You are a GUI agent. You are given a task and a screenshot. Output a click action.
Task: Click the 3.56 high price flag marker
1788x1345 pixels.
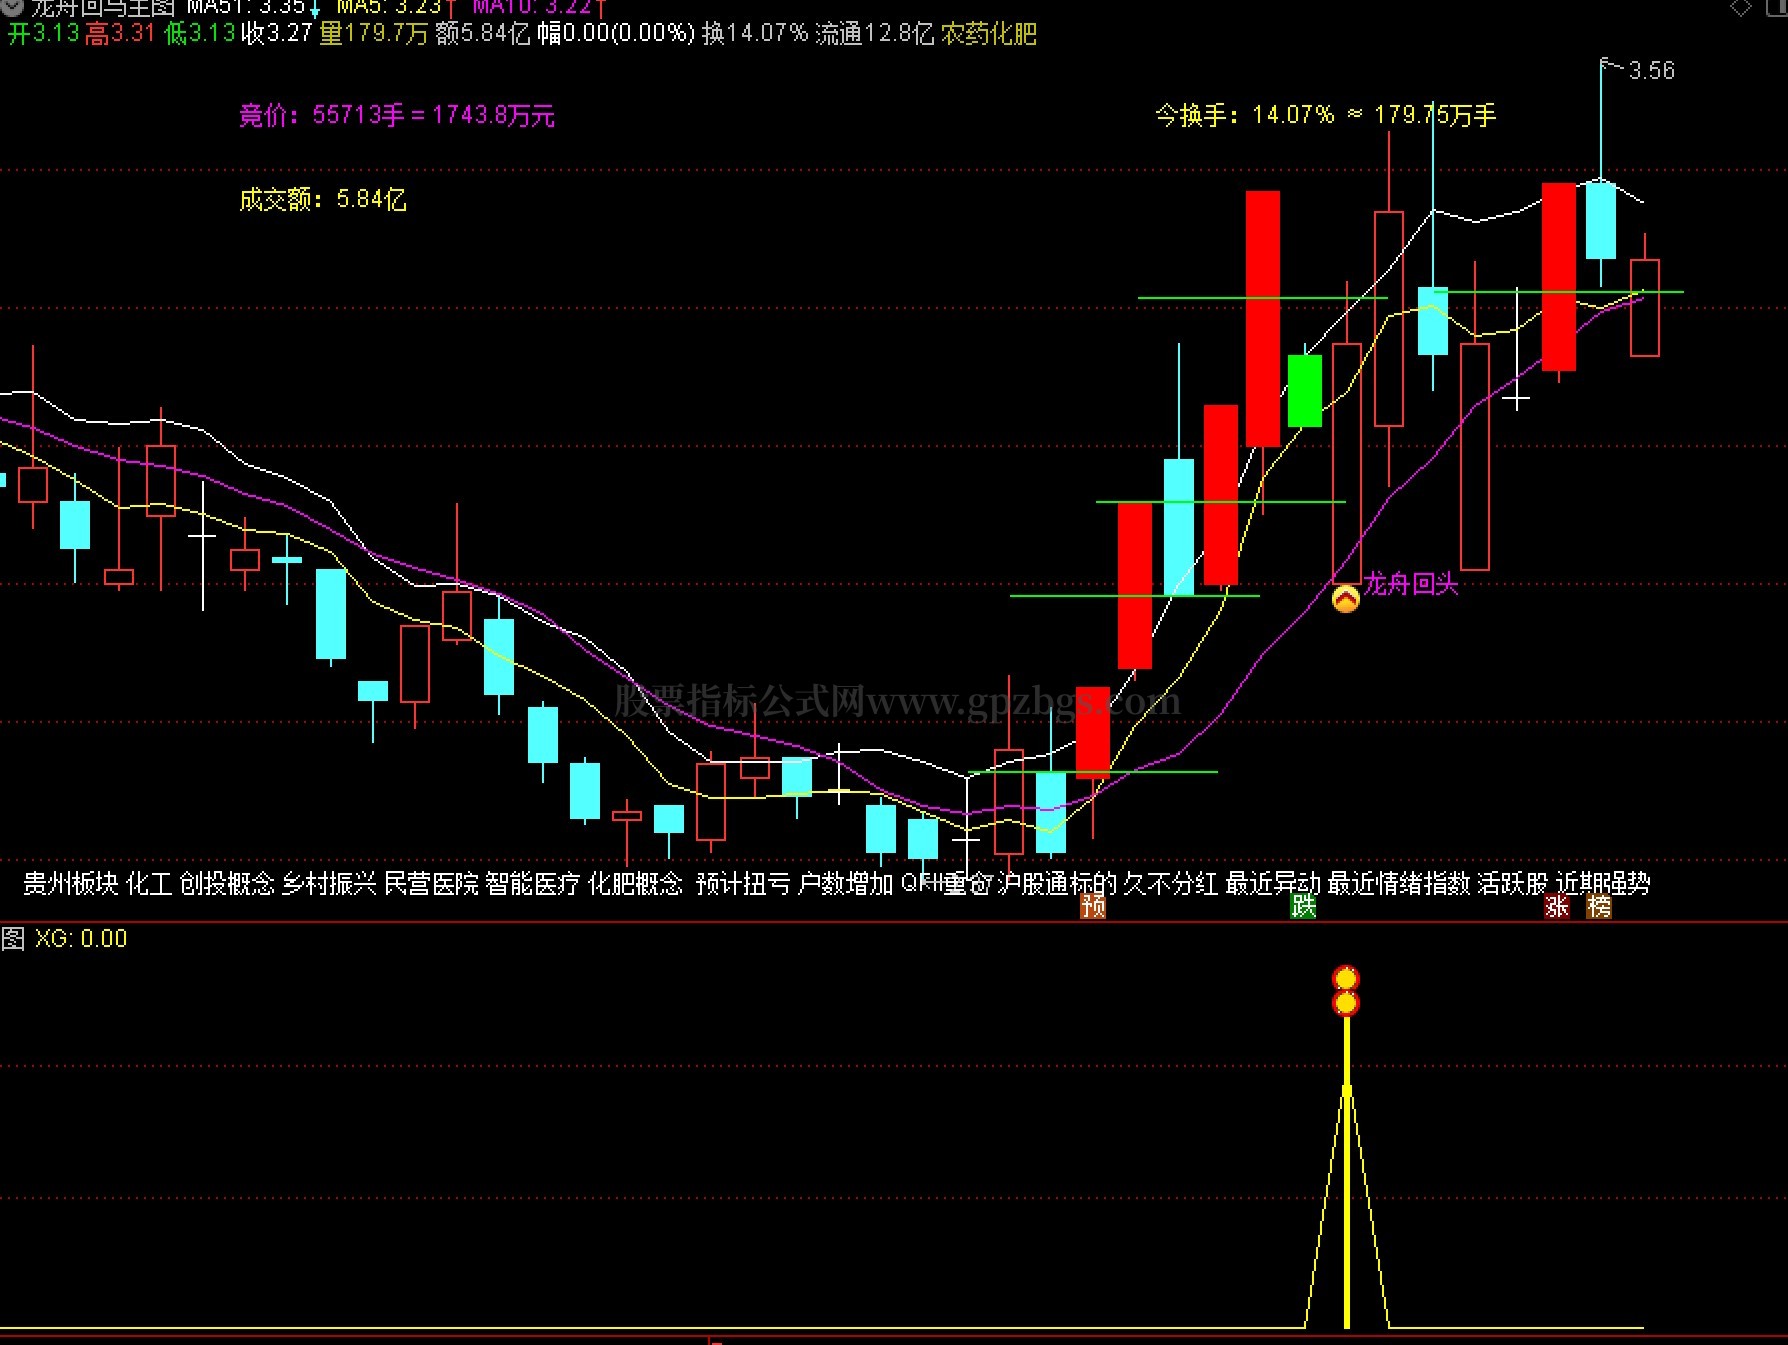1638,70
